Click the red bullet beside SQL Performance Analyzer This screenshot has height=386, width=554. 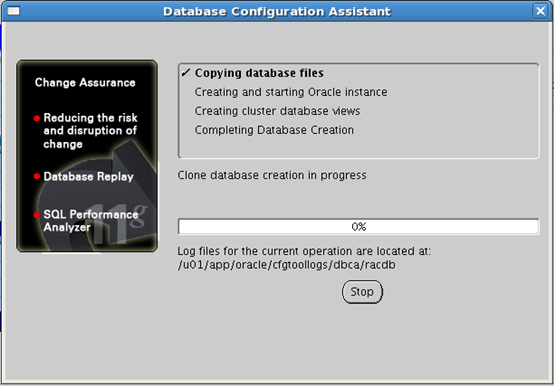click(x=37, y=215)
